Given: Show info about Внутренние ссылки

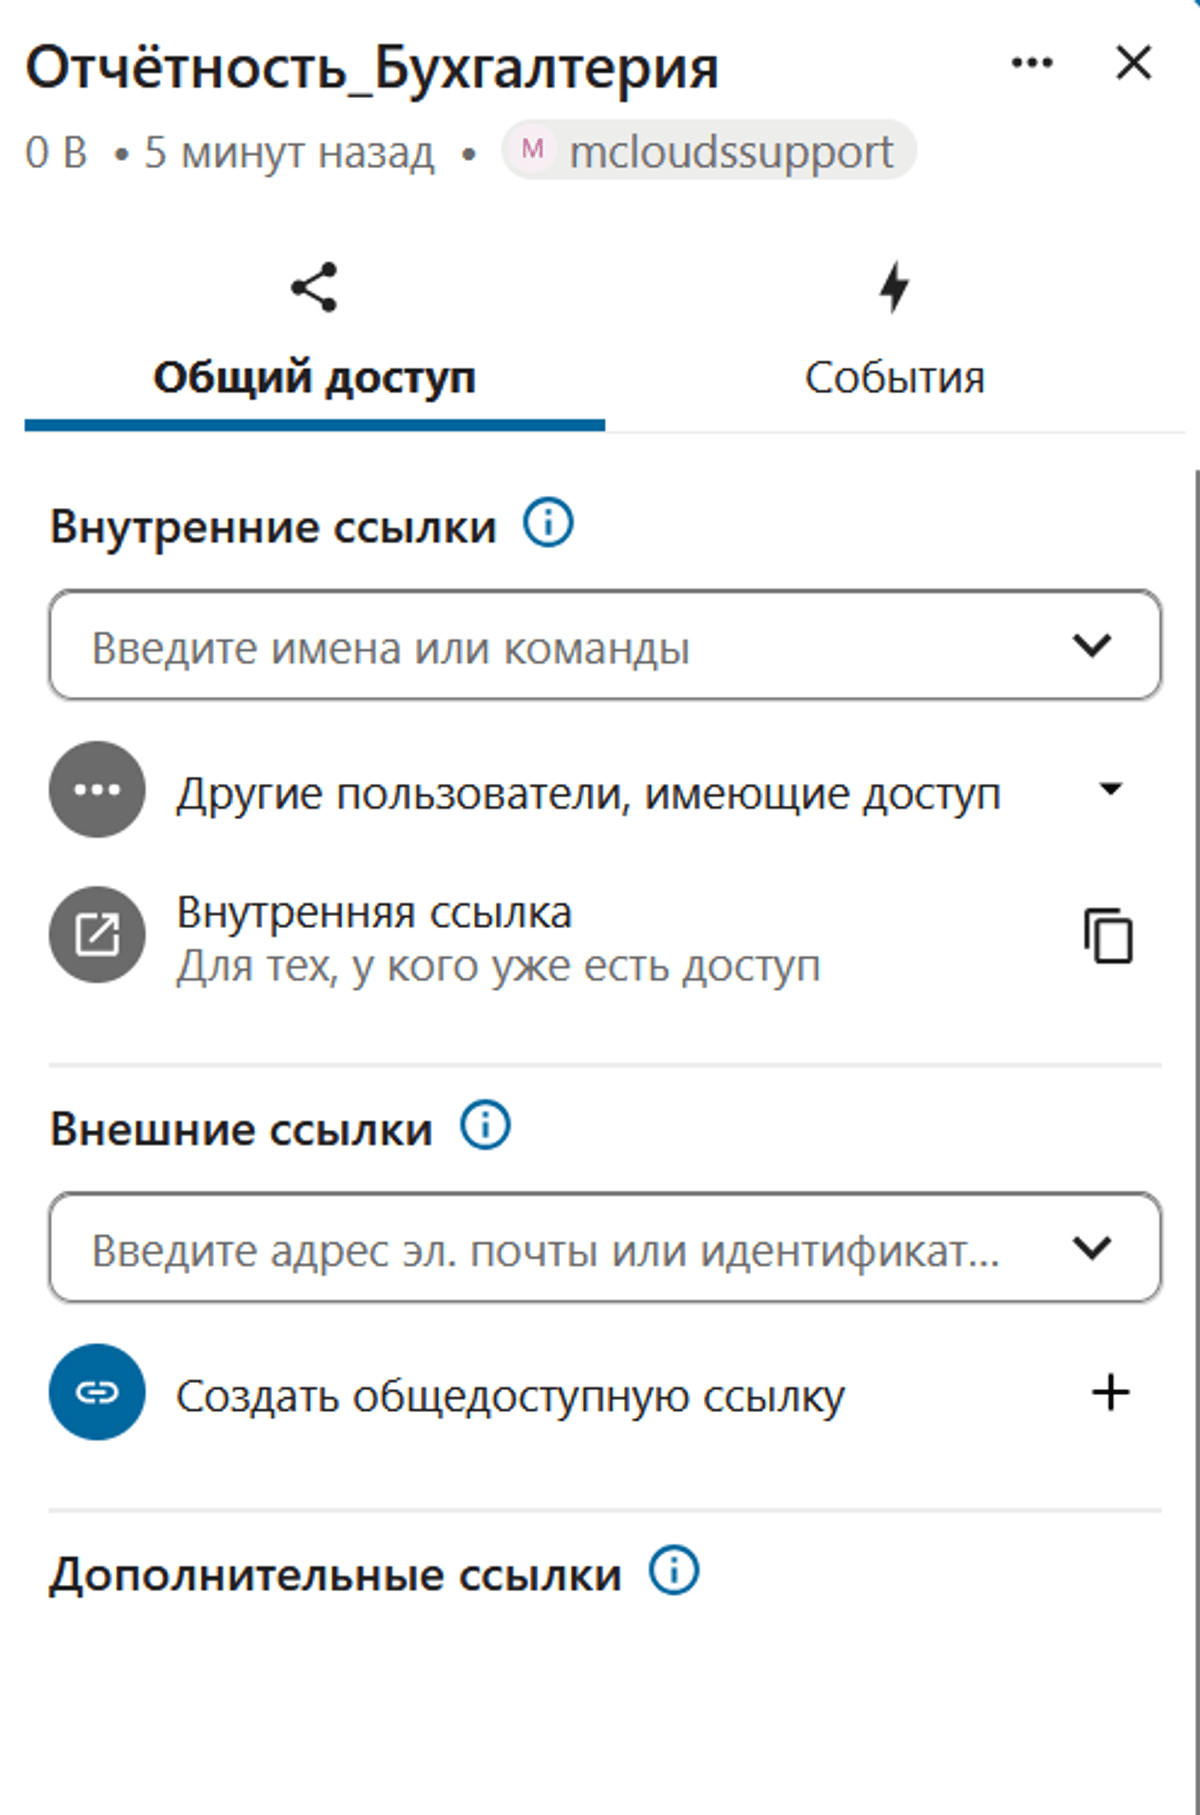Looking at the screenshot, I should (548, 523).
